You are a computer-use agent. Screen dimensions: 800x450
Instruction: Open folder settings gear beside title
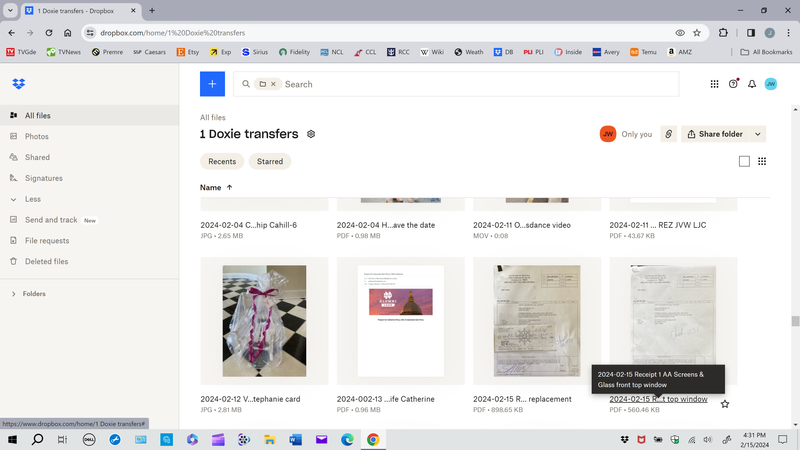coord(311,134)
